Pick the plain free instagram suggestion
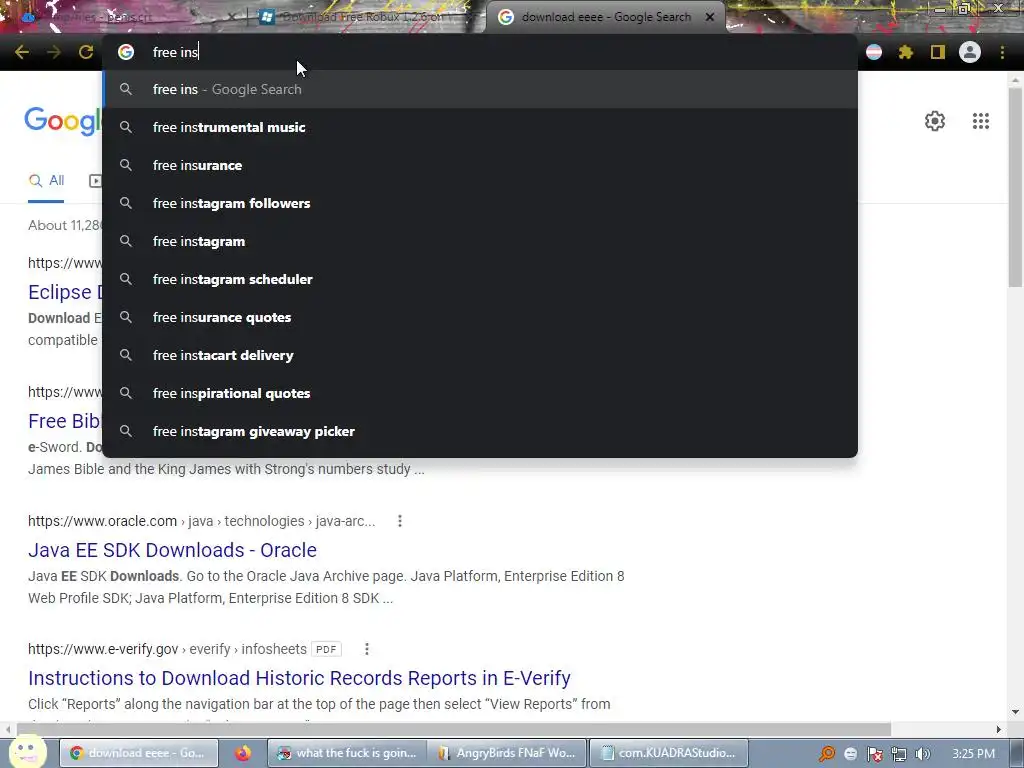 point(480,241)
